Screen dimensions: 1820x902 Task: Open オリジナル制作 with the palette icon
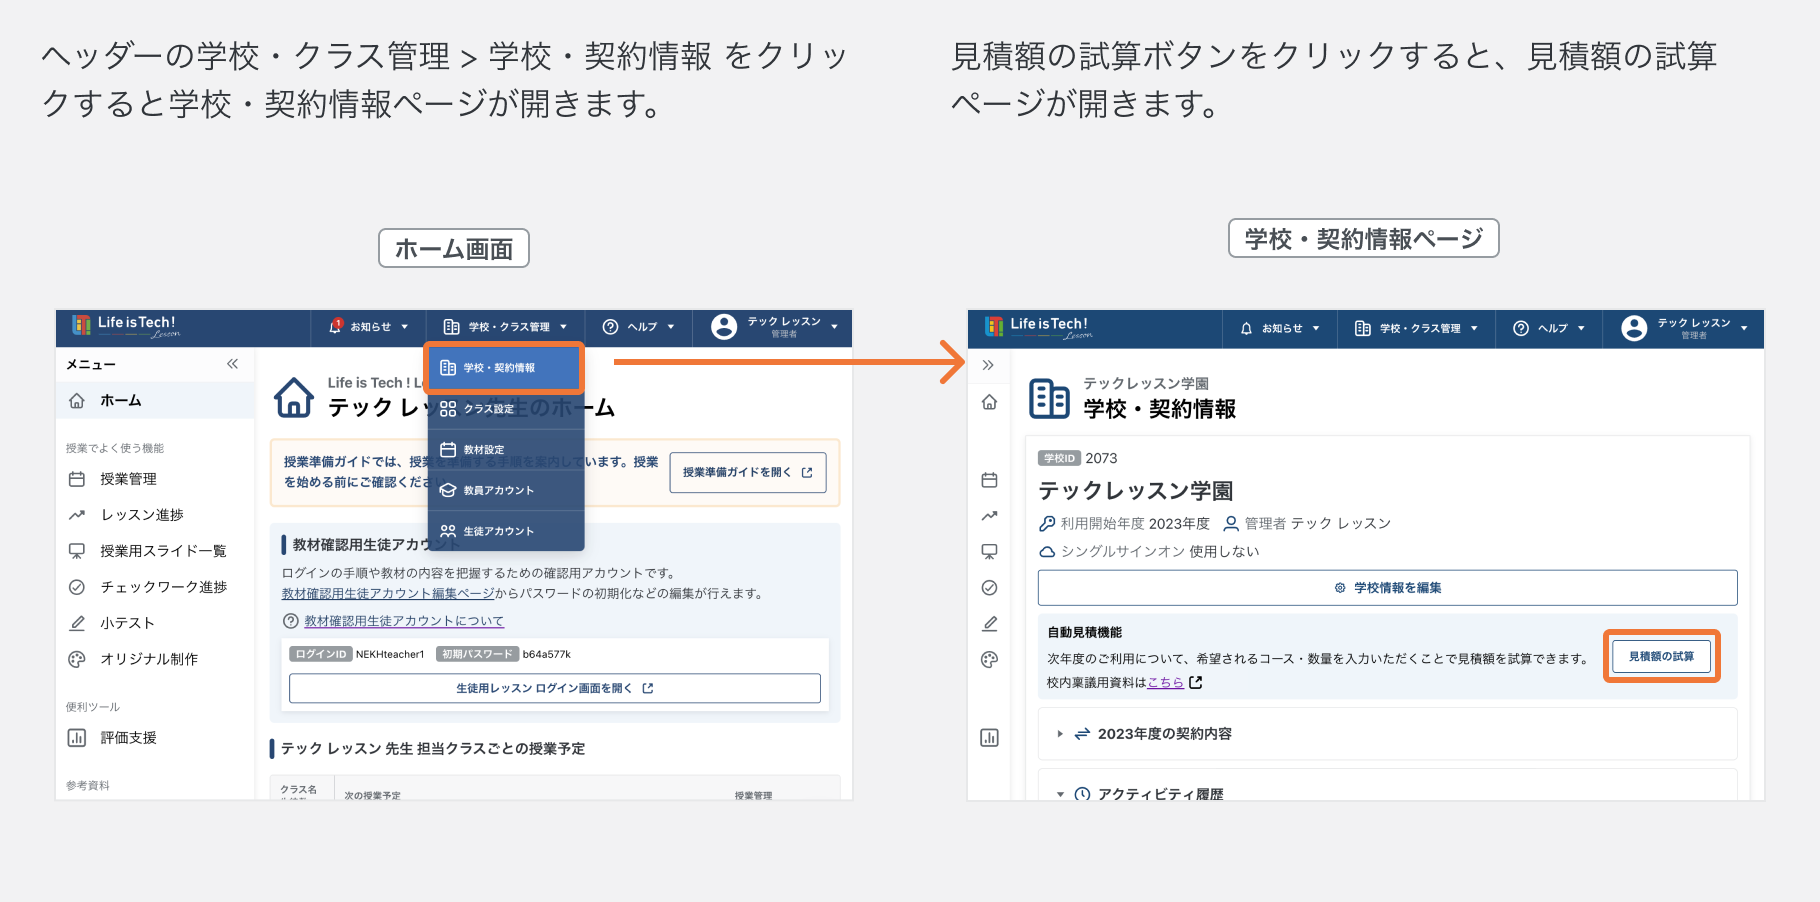78,658
